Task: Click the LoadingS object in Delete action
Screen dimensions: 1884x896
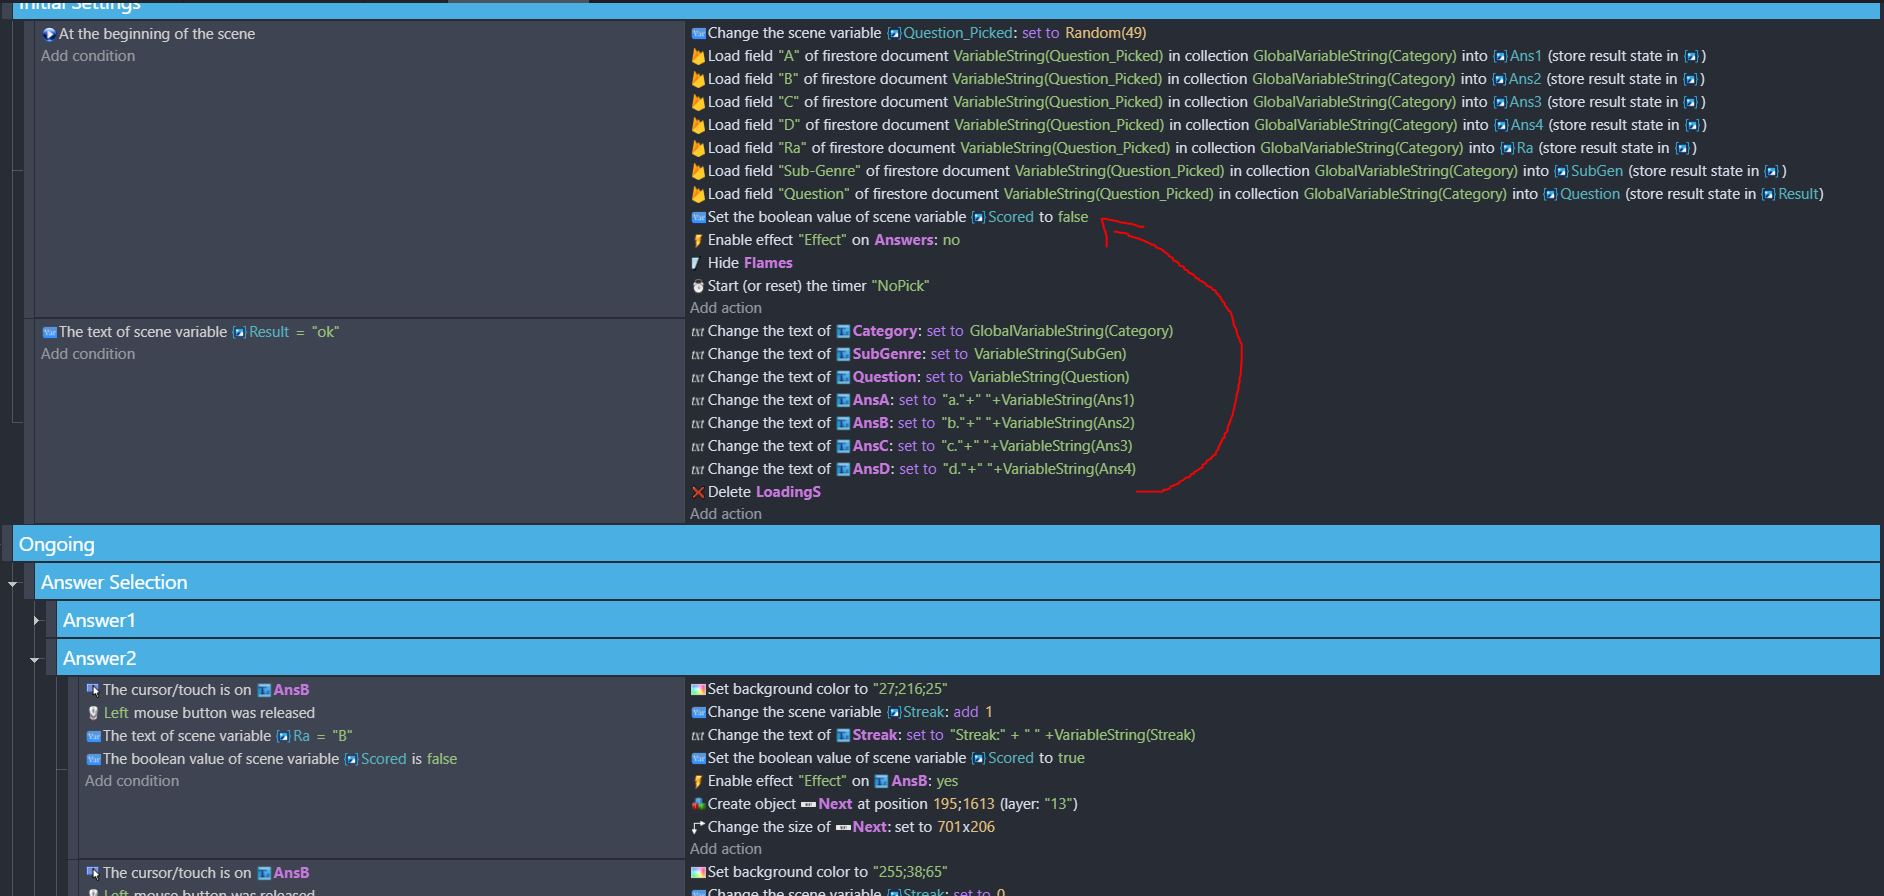Action: 788,493
